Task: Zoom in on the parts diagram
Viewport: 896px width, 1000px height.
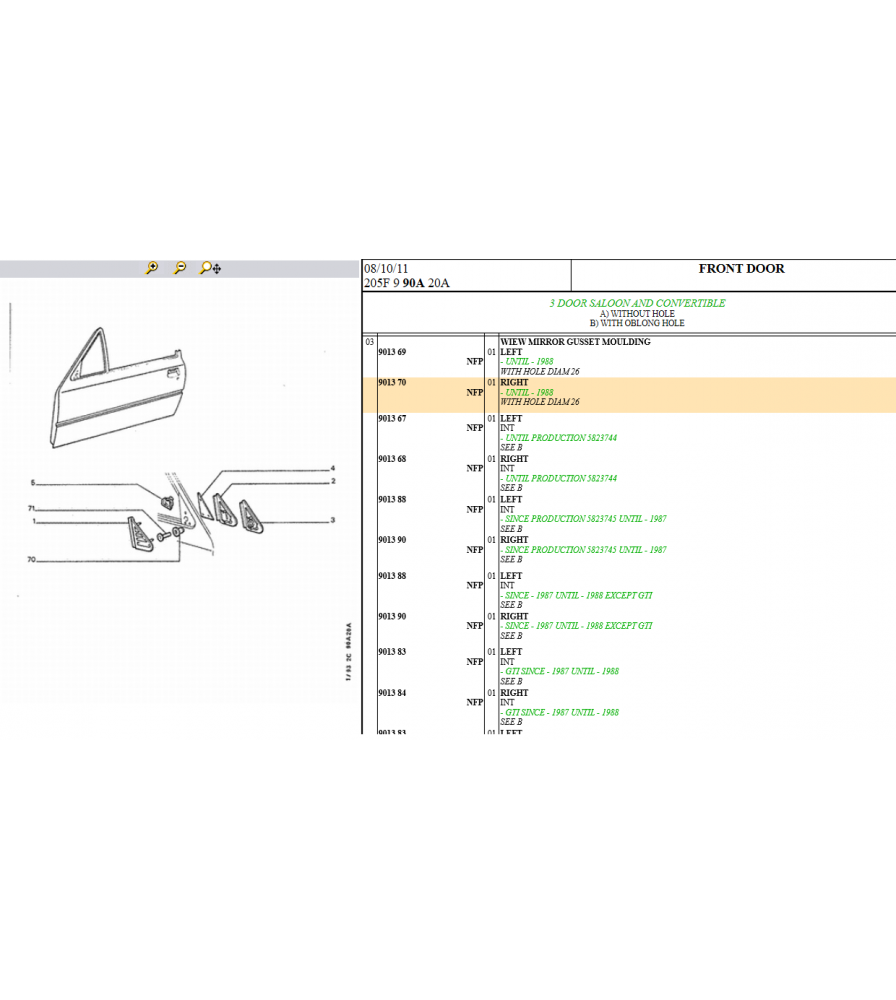Action: [x=152, y=268]
